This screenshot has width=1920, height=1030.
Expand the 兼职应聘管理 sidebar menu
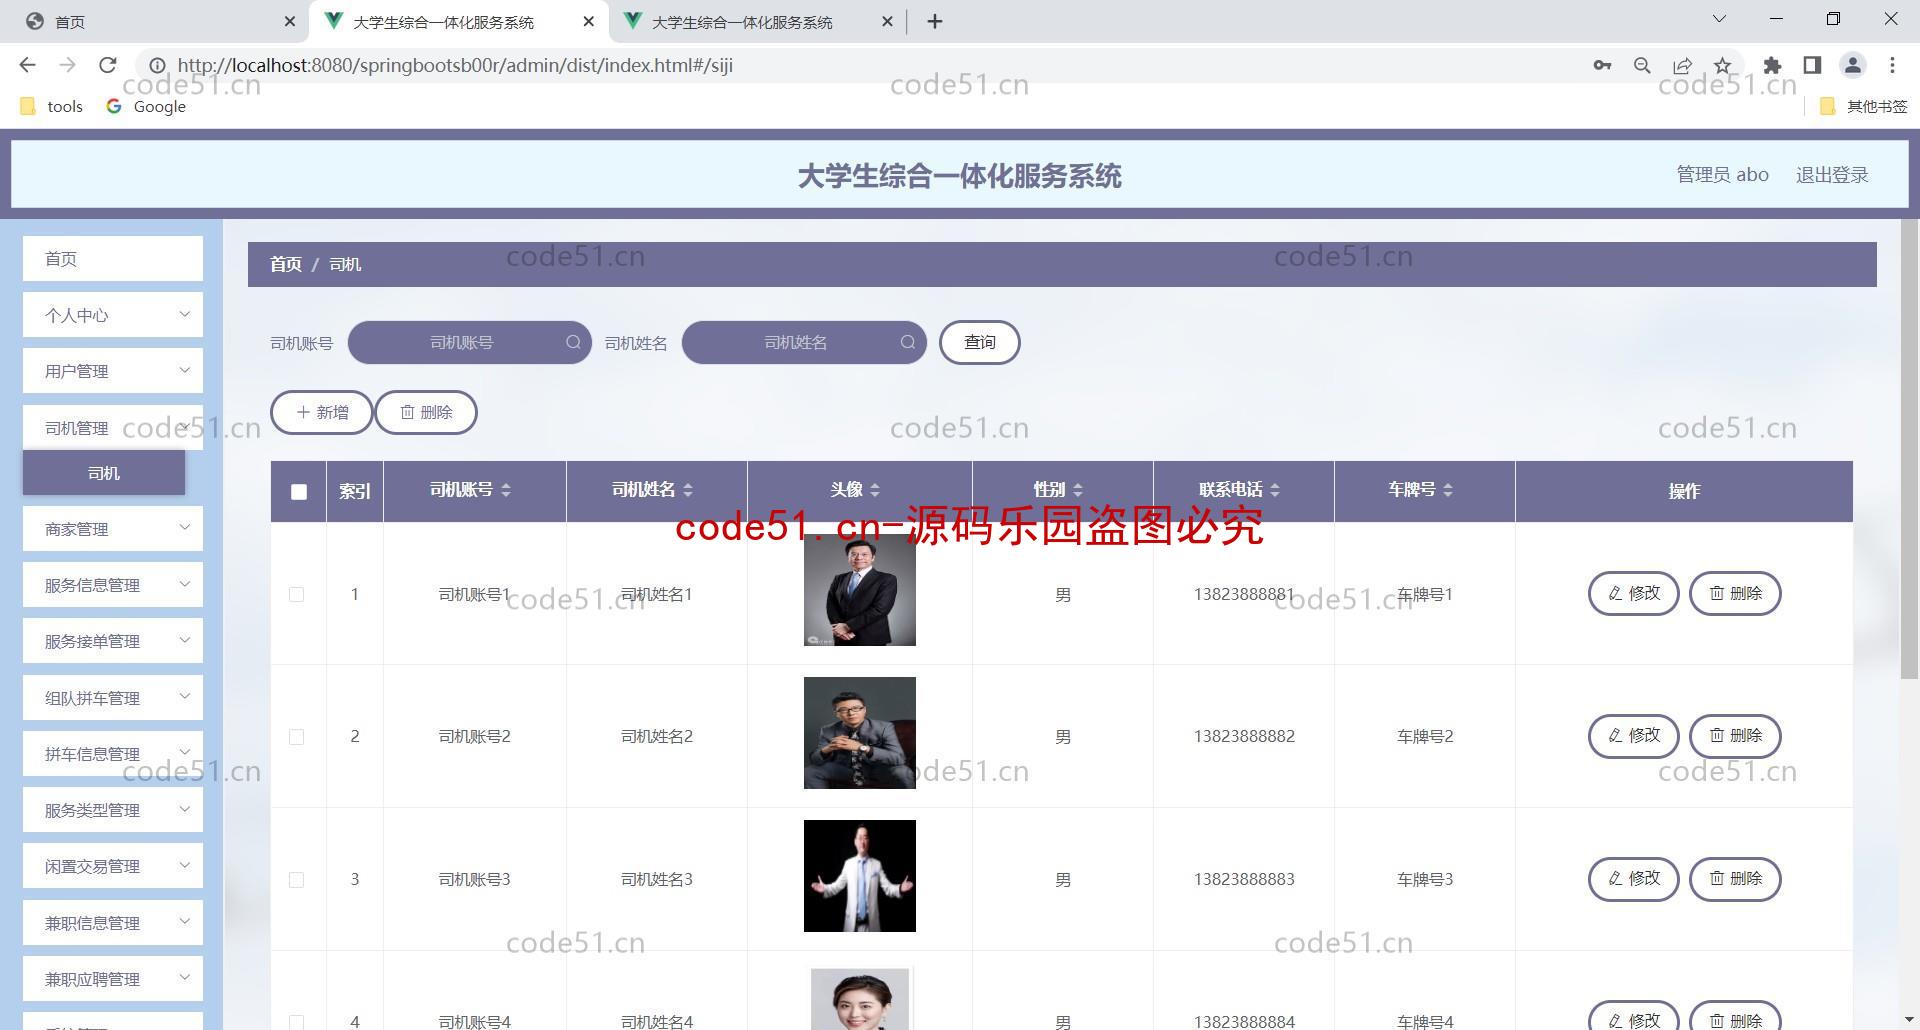tap(113, 979)
